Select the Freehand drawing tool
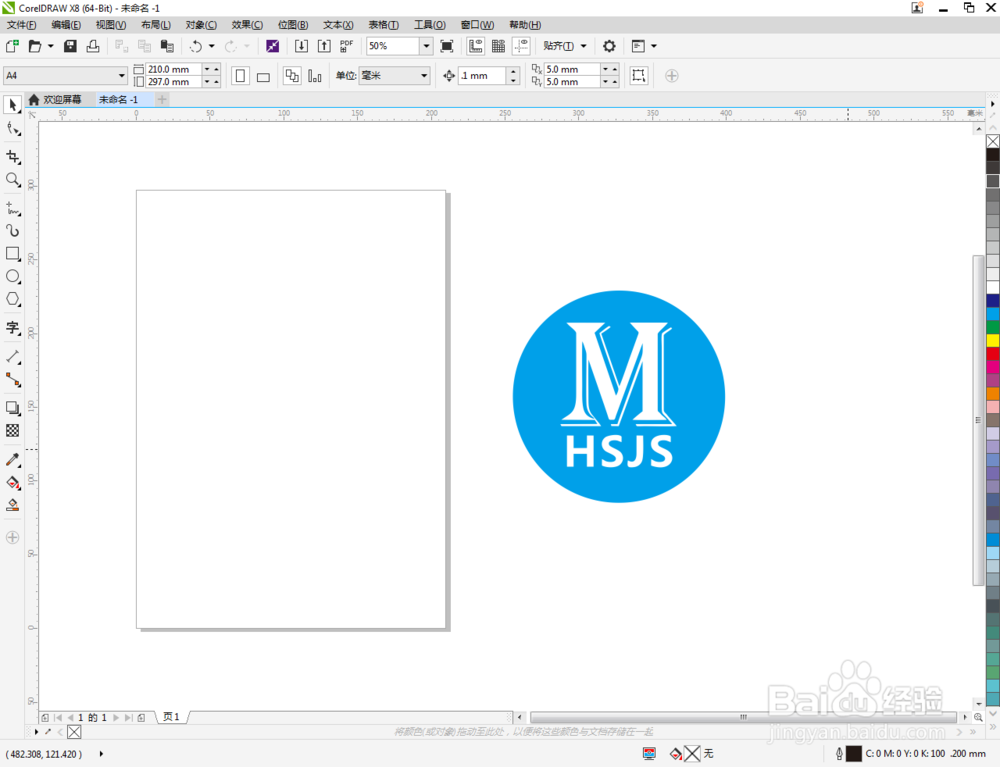The height and width of the screenshot is (767, 1000). point(13,208)
